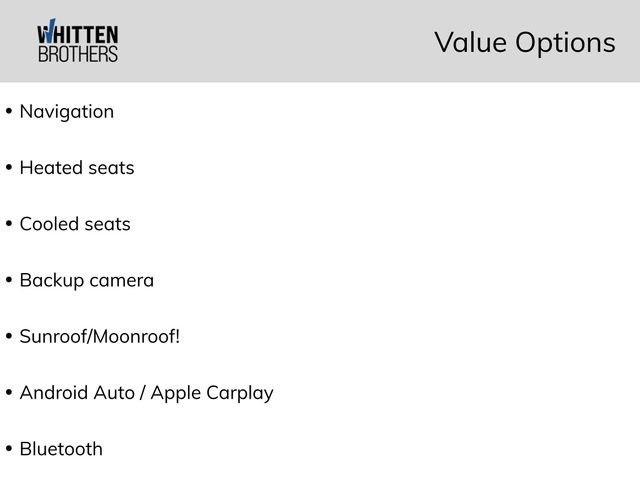Select the "Bluetooth" list item text

click(x=60, y=449)
